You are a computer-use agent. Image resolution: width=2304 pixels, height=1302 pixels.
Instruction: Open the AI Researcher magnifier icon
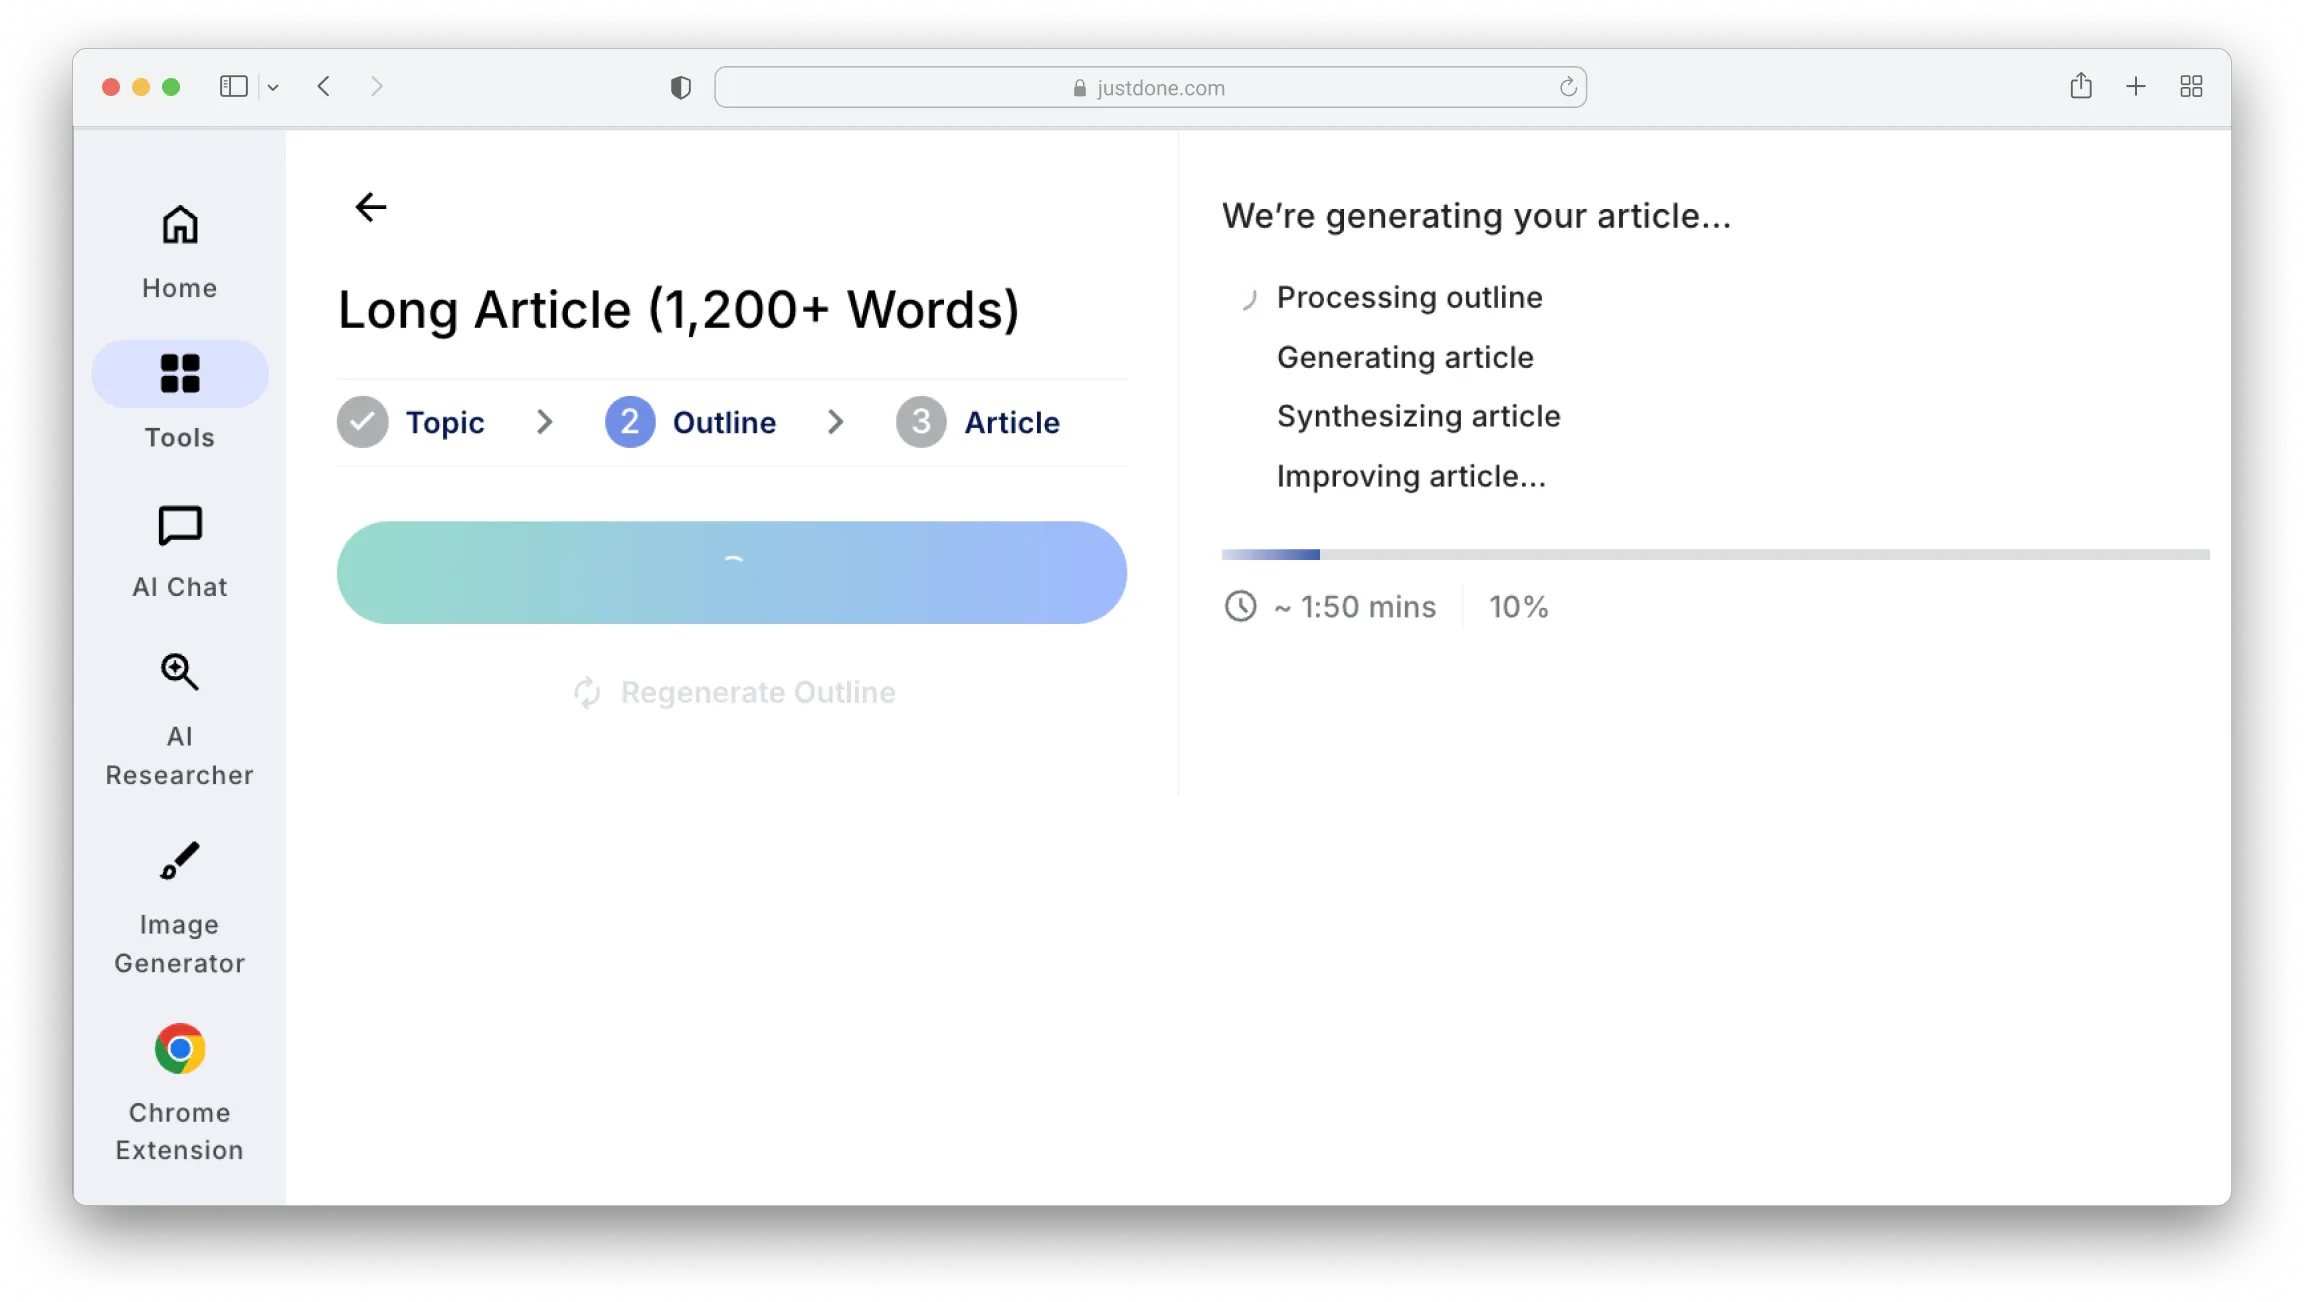coord(180,672)
